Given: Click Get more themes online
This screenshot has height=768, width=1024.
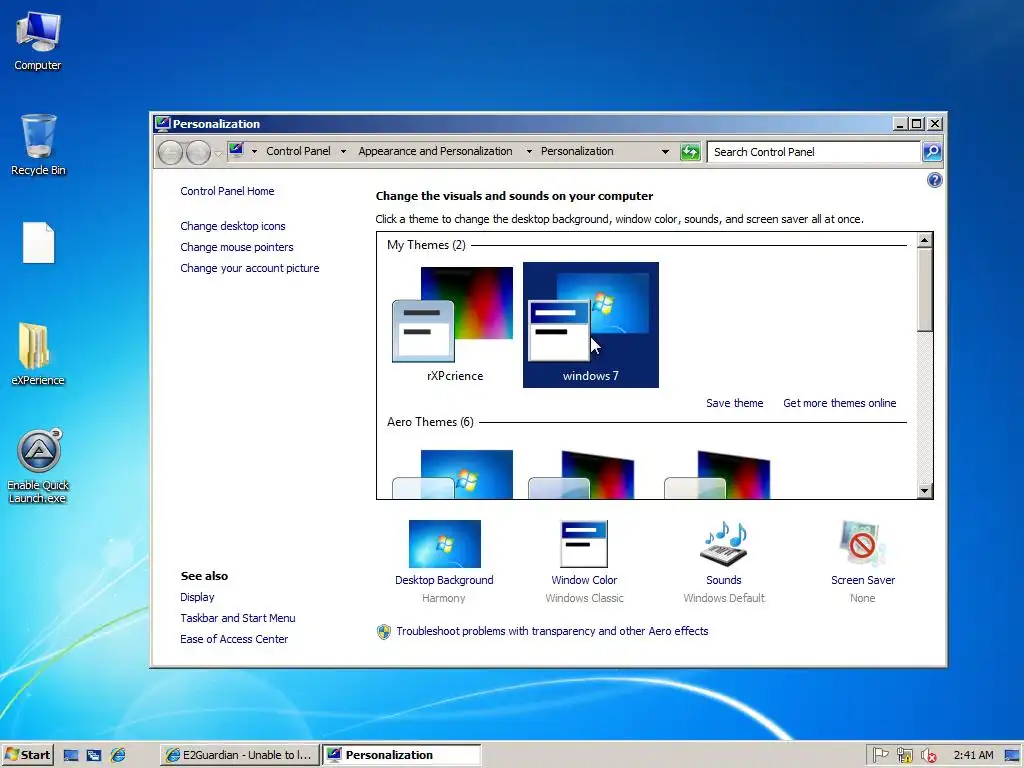Looking at the screenshot, I should [x=839, y=403].
